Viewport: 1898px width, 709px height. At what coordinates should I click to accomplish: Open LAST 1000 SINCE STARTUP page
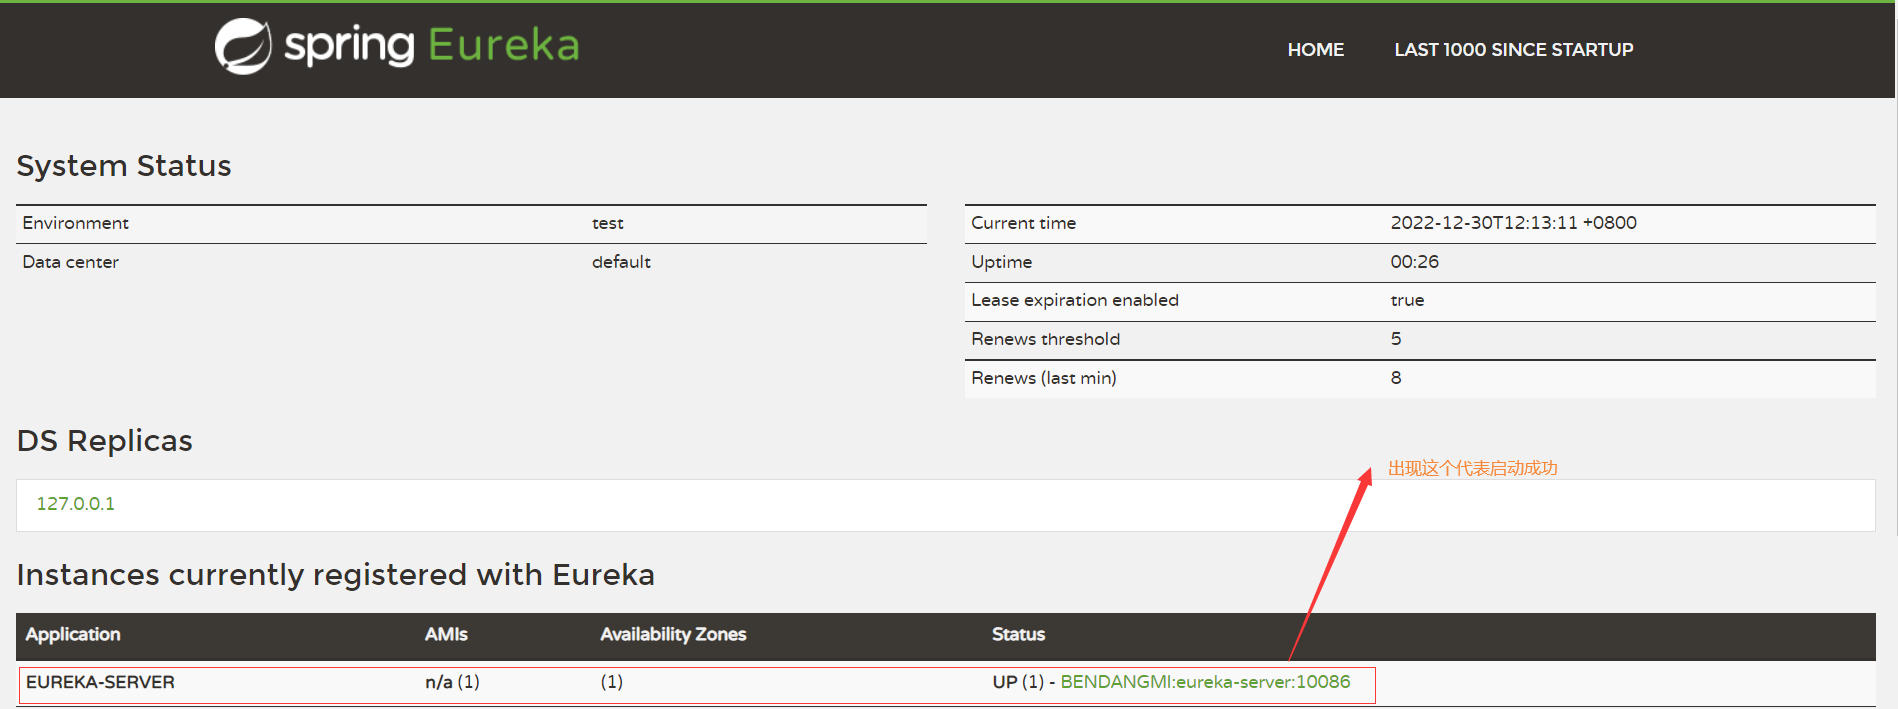[x=1513, y=50]
